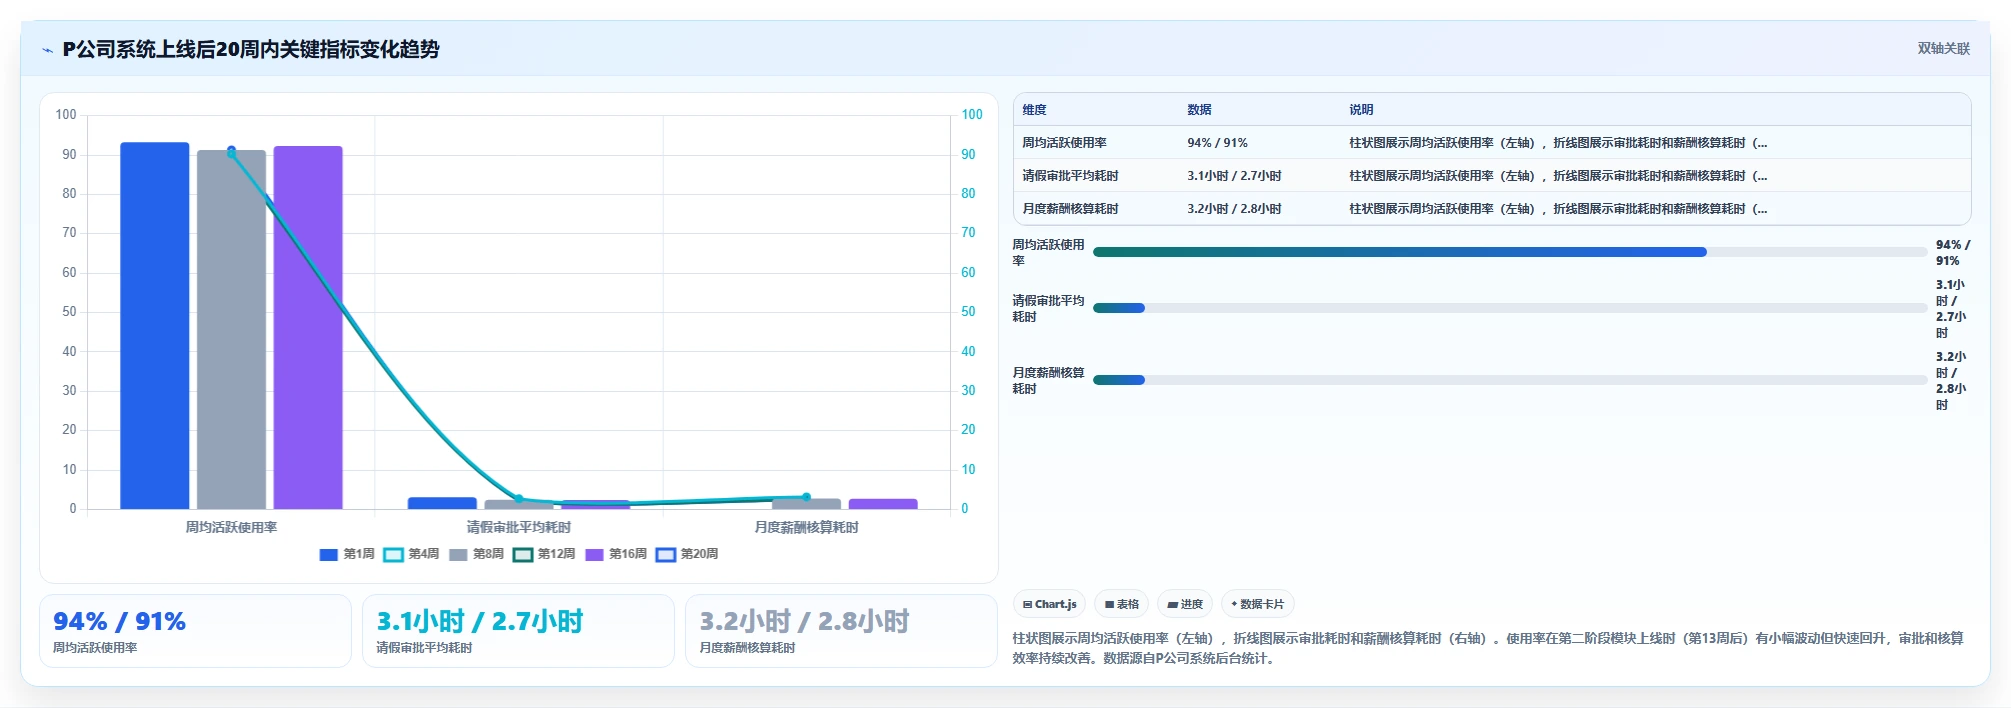Screen dimensions: 2011x708
Task: Toggle the 第4周 legend entry
Action: pos(411,554)
